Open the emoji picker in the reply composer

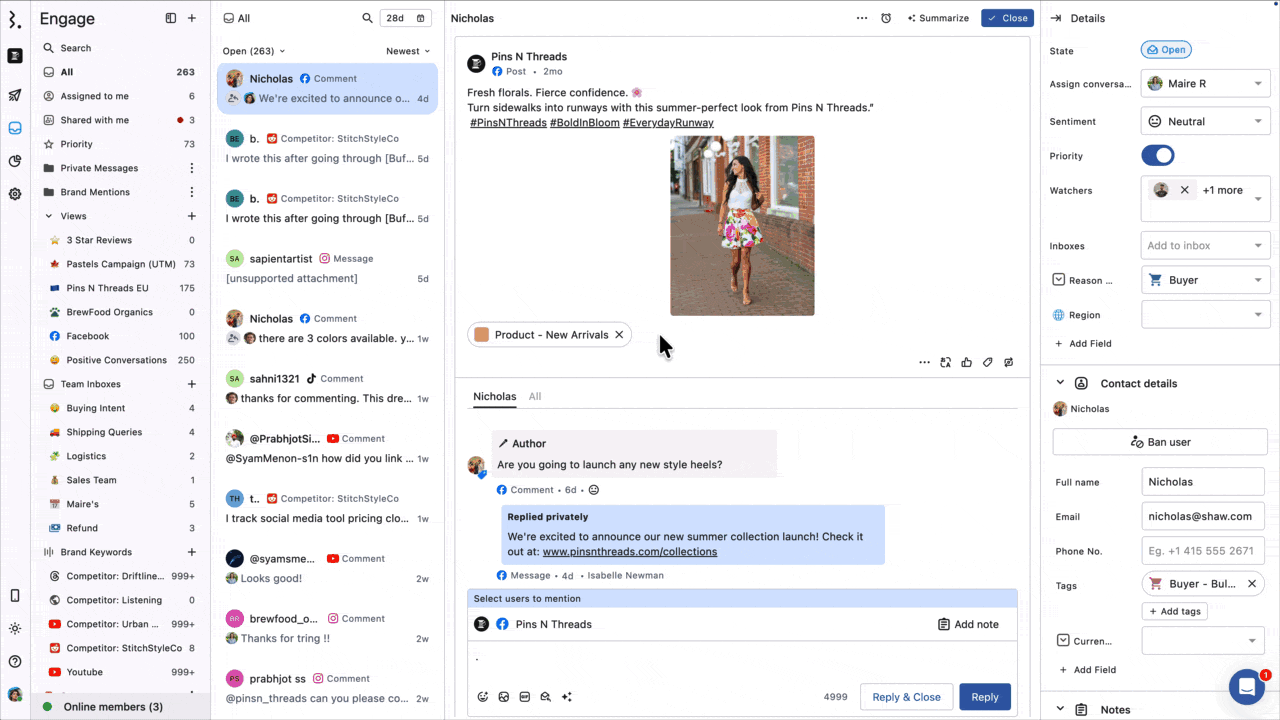483,697
